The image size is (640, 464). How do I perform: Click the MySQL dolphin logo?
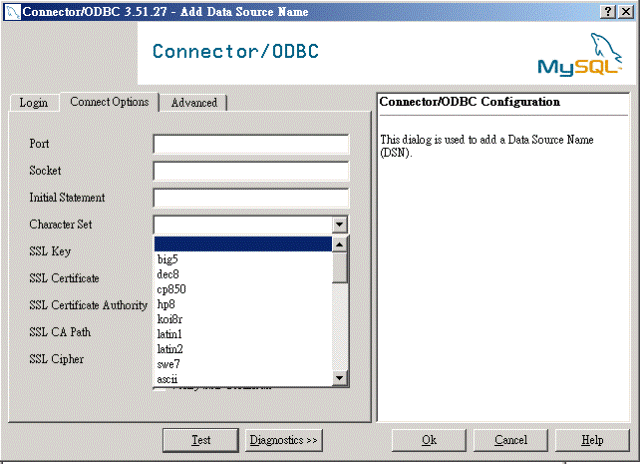click(580, 55)
